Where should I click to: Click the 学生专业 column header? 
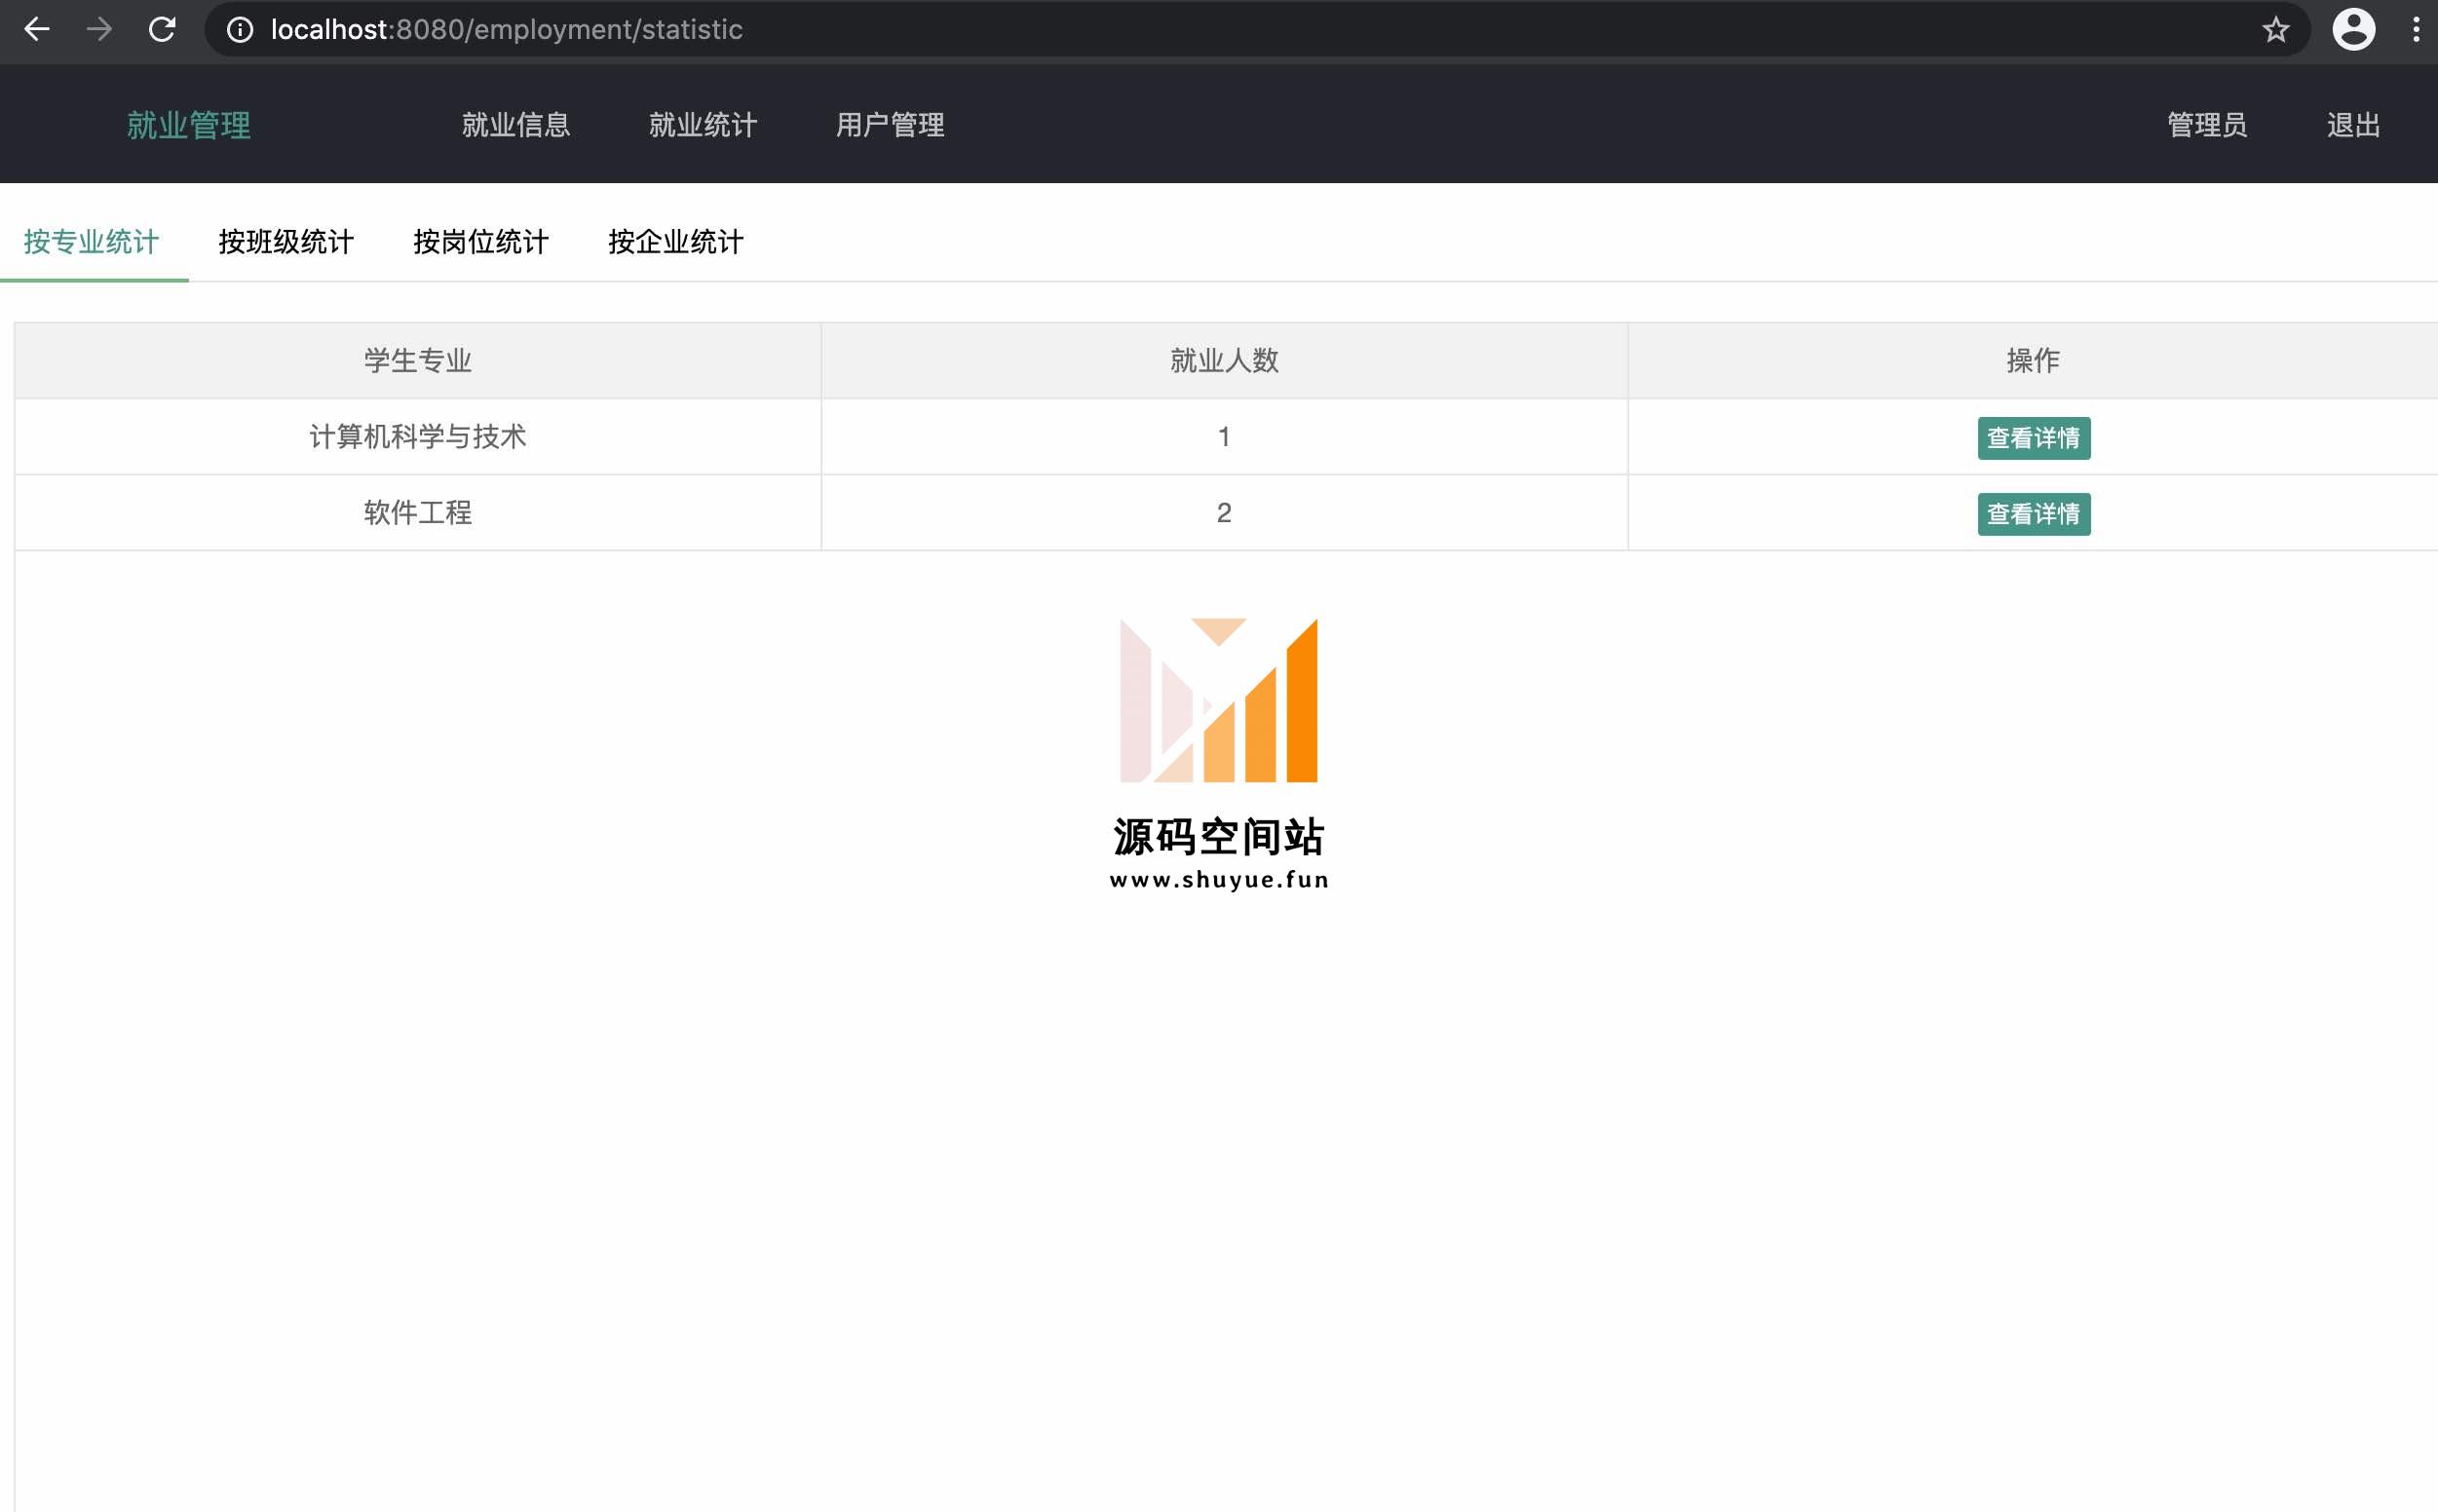tap(418, 361)
